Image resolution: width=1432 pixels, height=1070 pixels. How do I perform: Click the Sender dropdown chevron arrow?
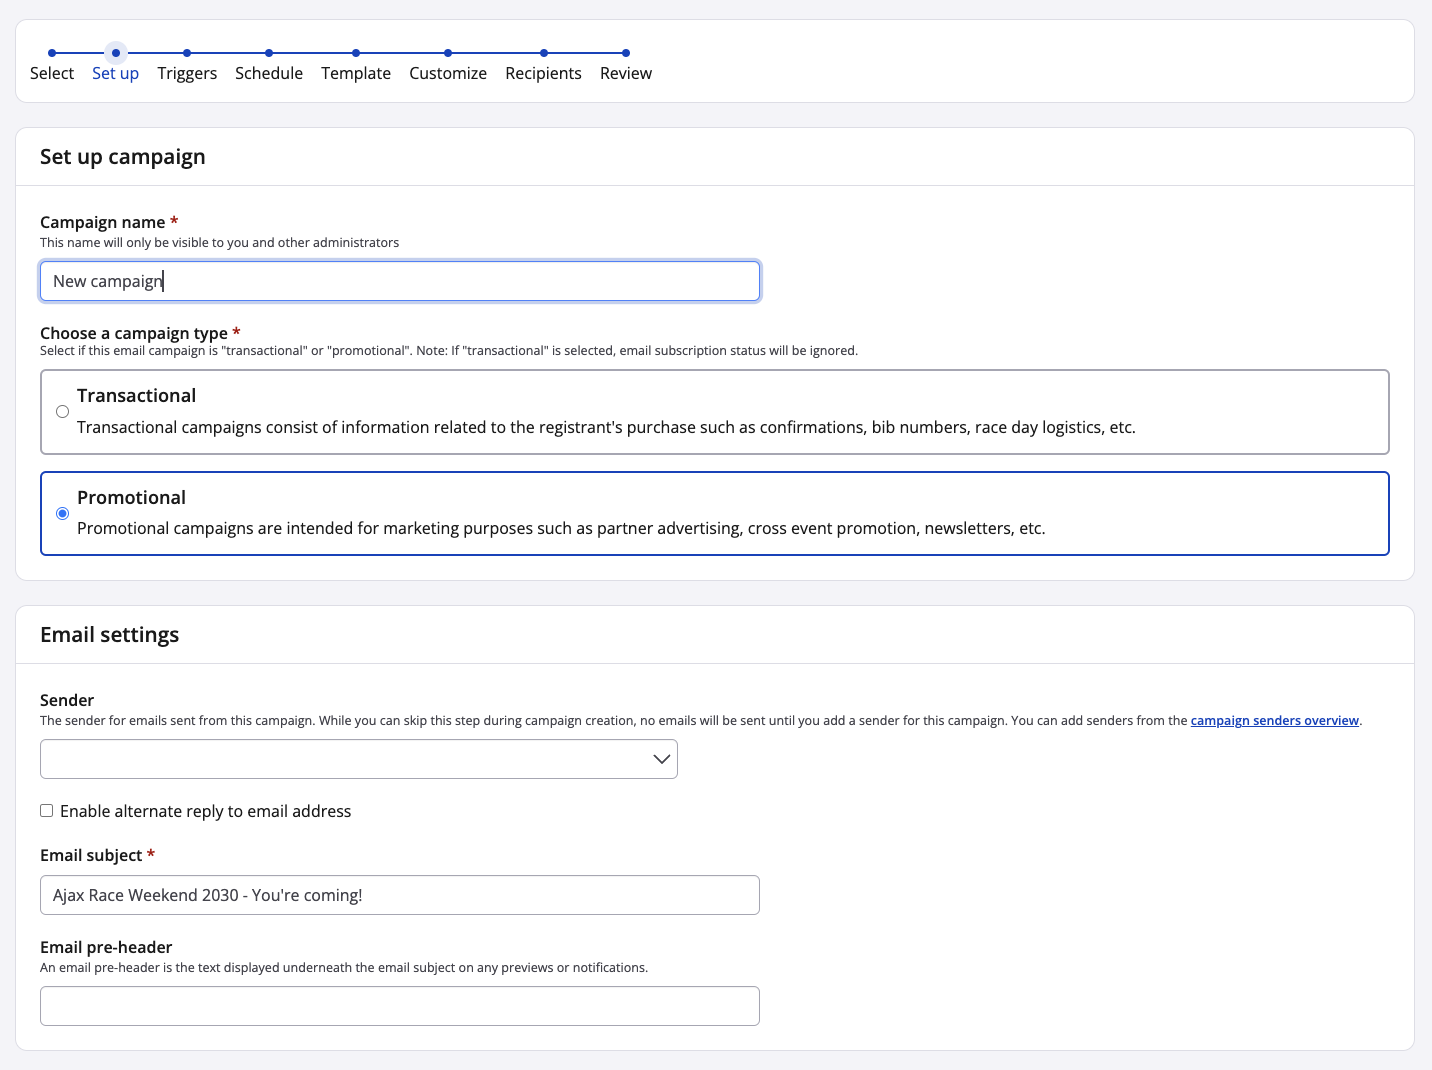tap(661, 759)
